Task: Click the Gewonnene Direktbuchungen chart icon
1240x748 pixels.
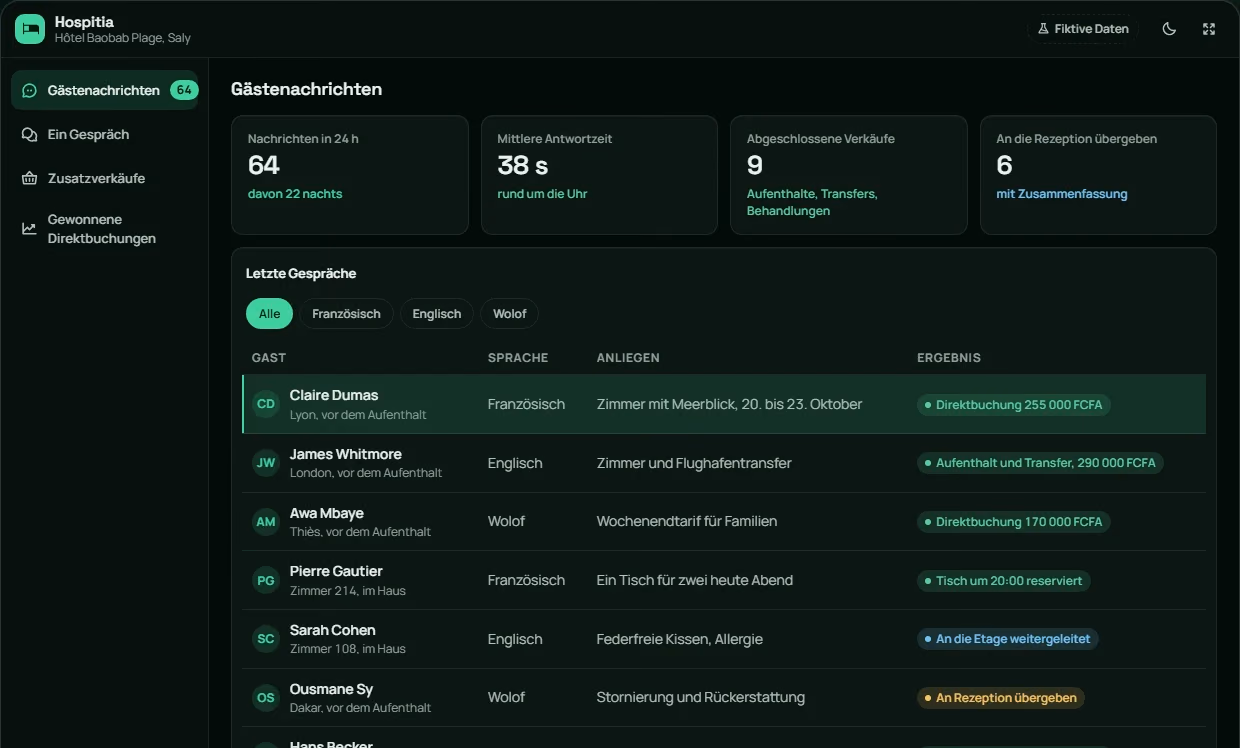Action: click(x=29, y=229)
